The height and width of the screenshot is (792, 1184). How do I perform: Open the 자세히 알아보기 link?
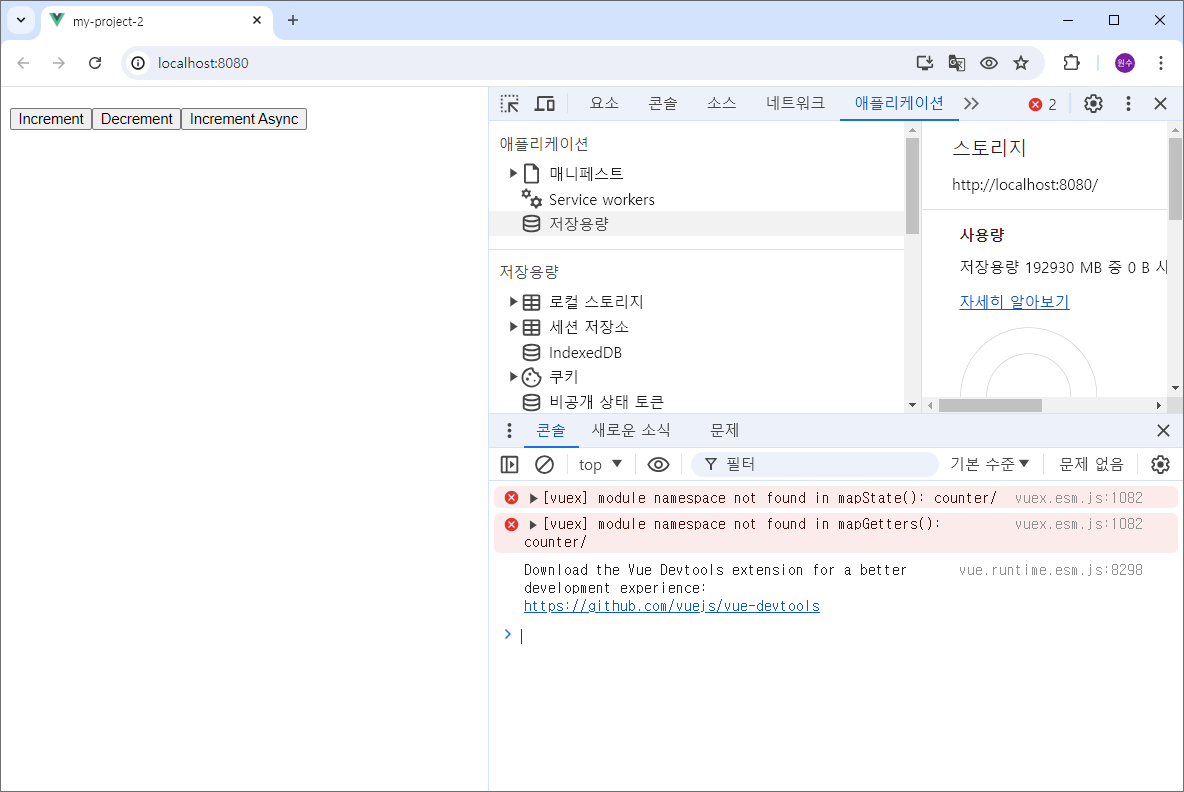[x=1014, y=302]
